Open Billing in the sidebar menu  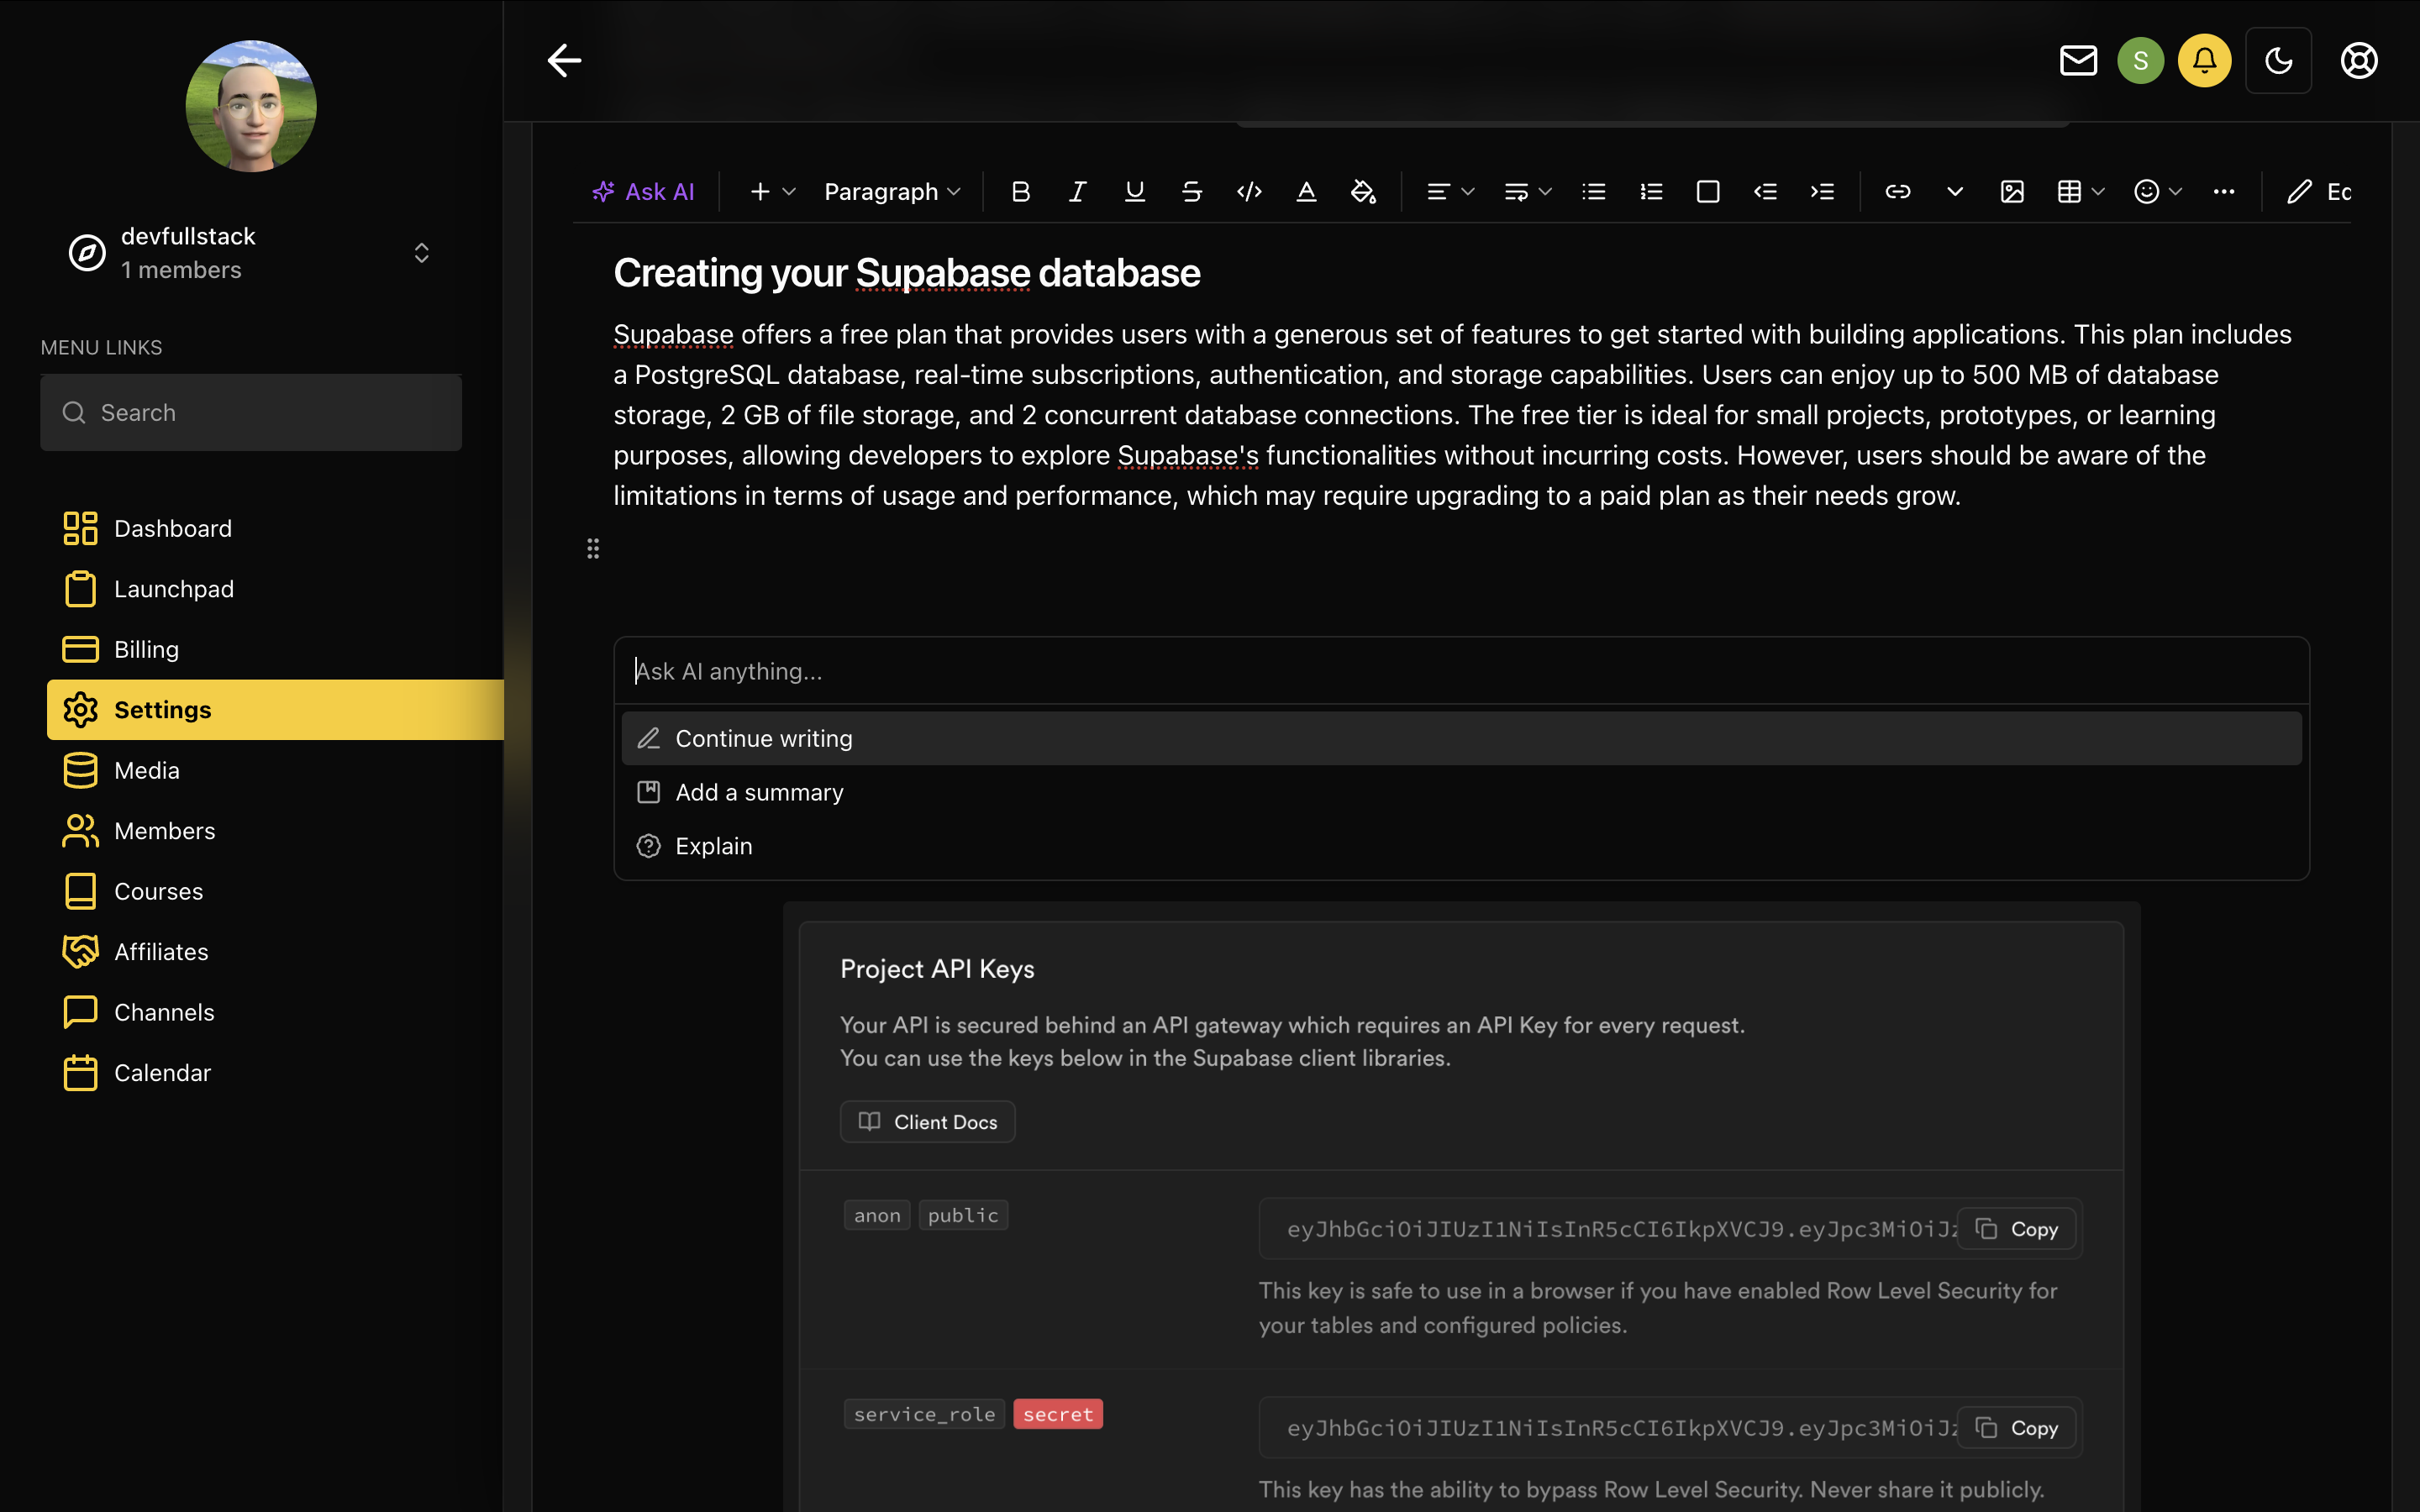(146, 650)
